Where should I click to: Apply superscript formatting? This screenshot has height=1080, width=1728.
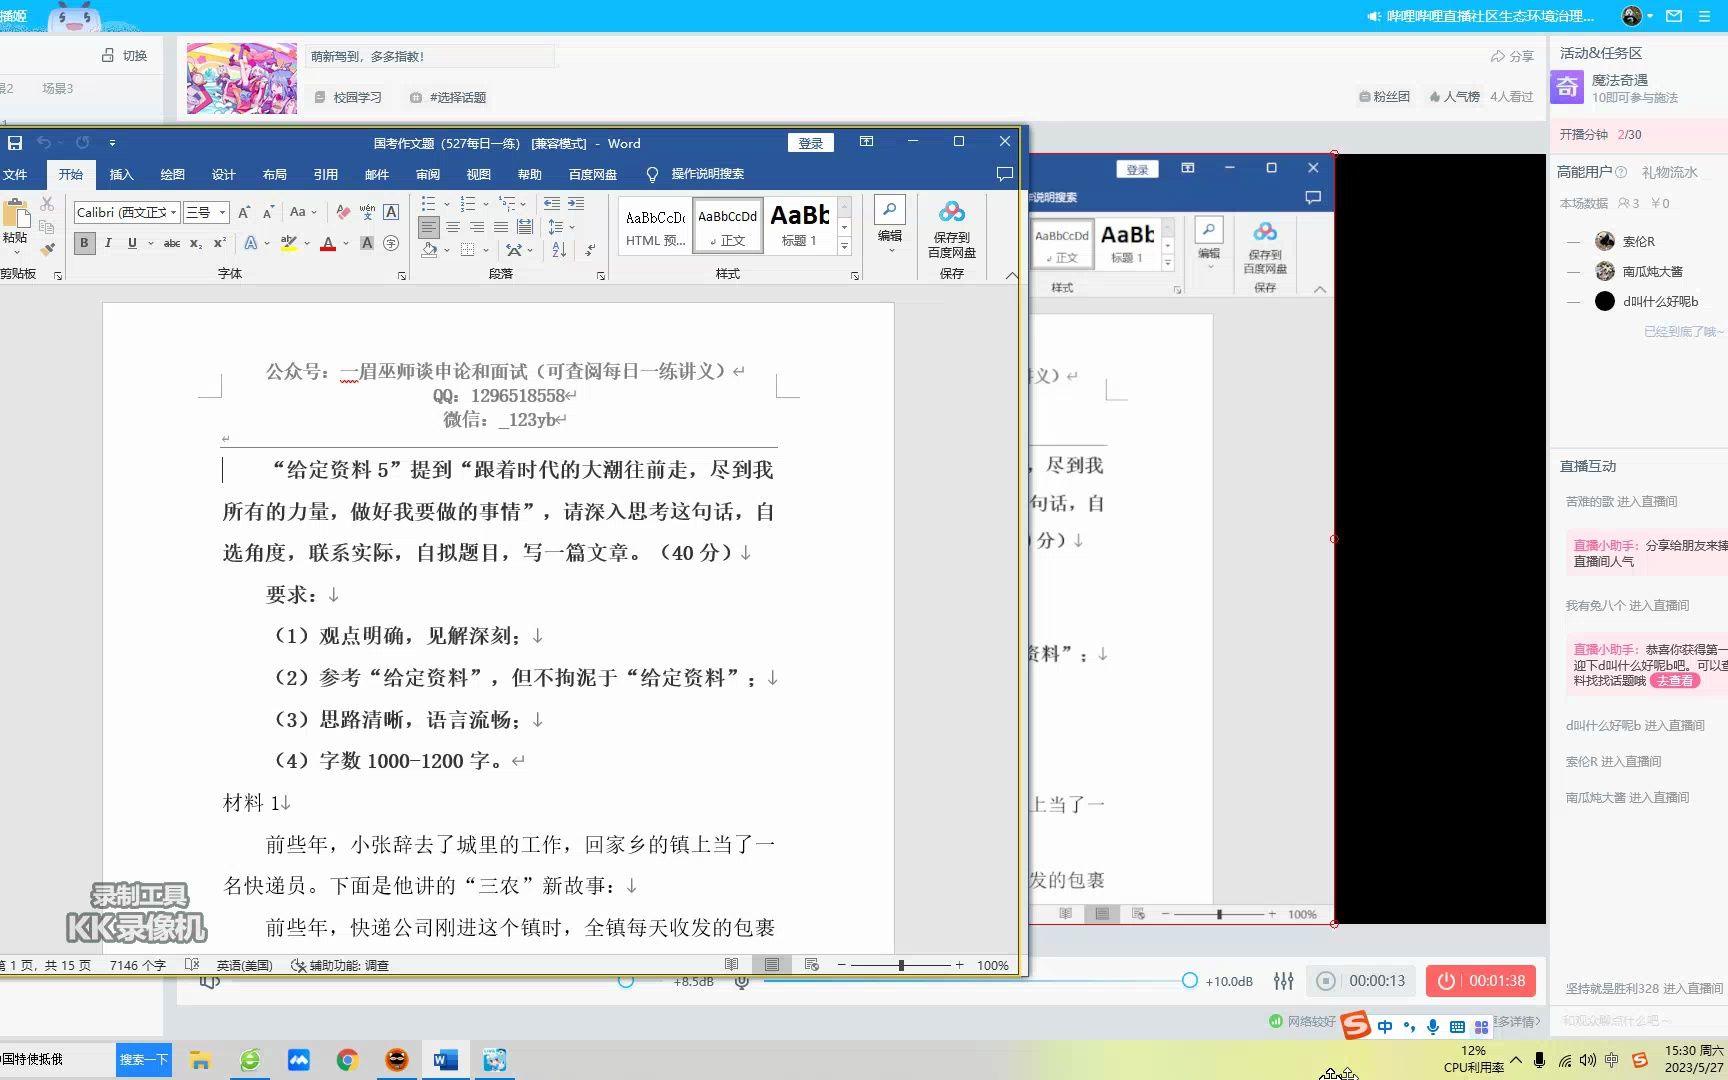click(219, 243)
